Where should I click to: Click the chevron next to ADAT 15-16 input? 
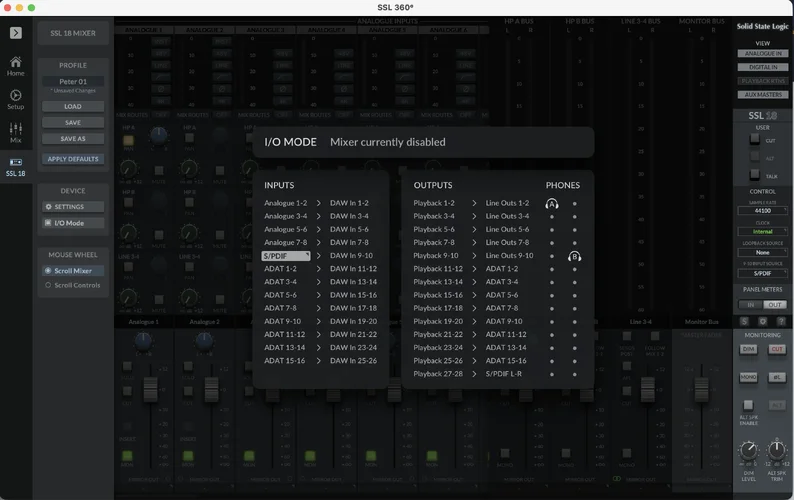319,361
